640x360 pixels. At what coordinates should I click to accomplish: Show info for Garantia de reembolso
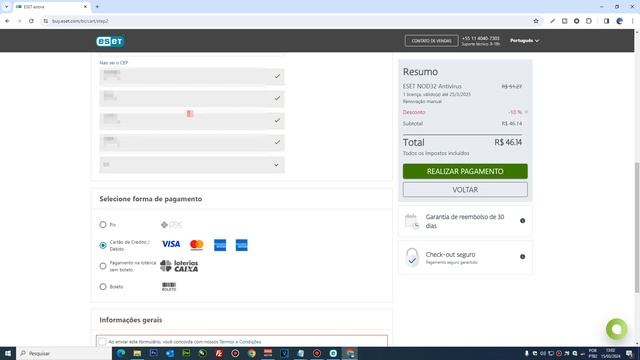522,221
